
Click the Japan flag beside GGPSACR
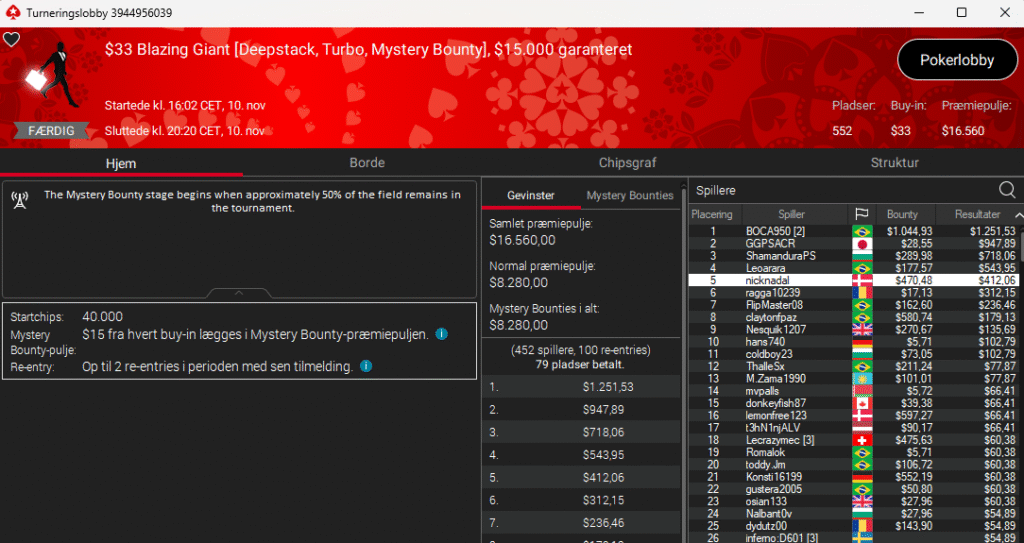pos(861,243)
